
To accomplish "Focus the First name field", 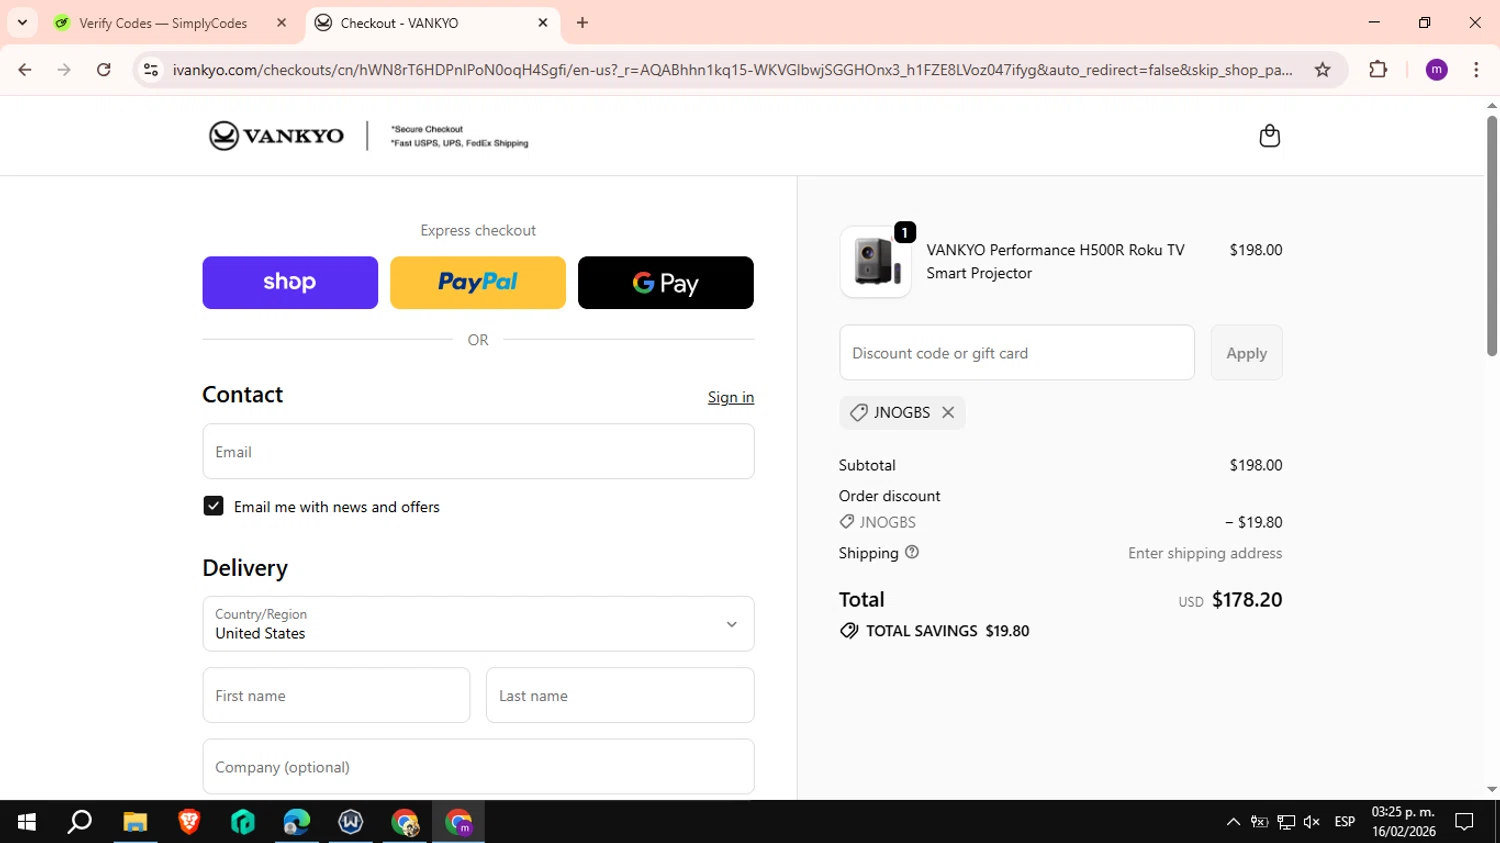I will 336,695.
